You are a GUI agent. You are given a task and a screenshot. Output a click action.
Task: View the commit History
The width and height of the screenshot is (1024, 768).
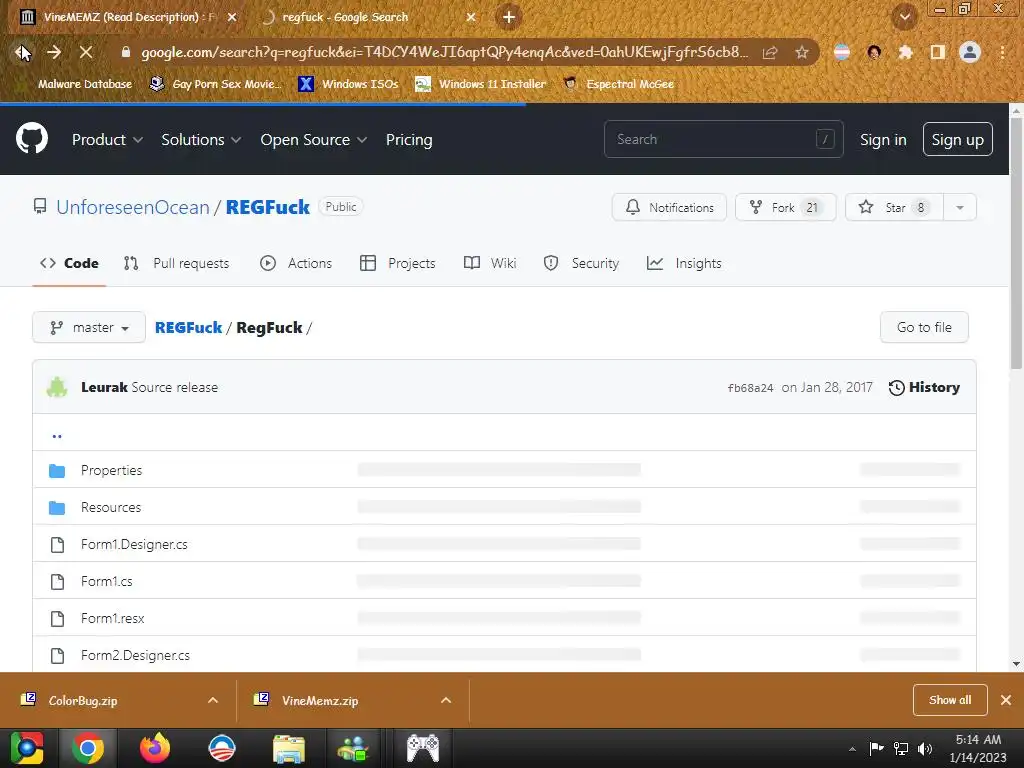[924, 387]
